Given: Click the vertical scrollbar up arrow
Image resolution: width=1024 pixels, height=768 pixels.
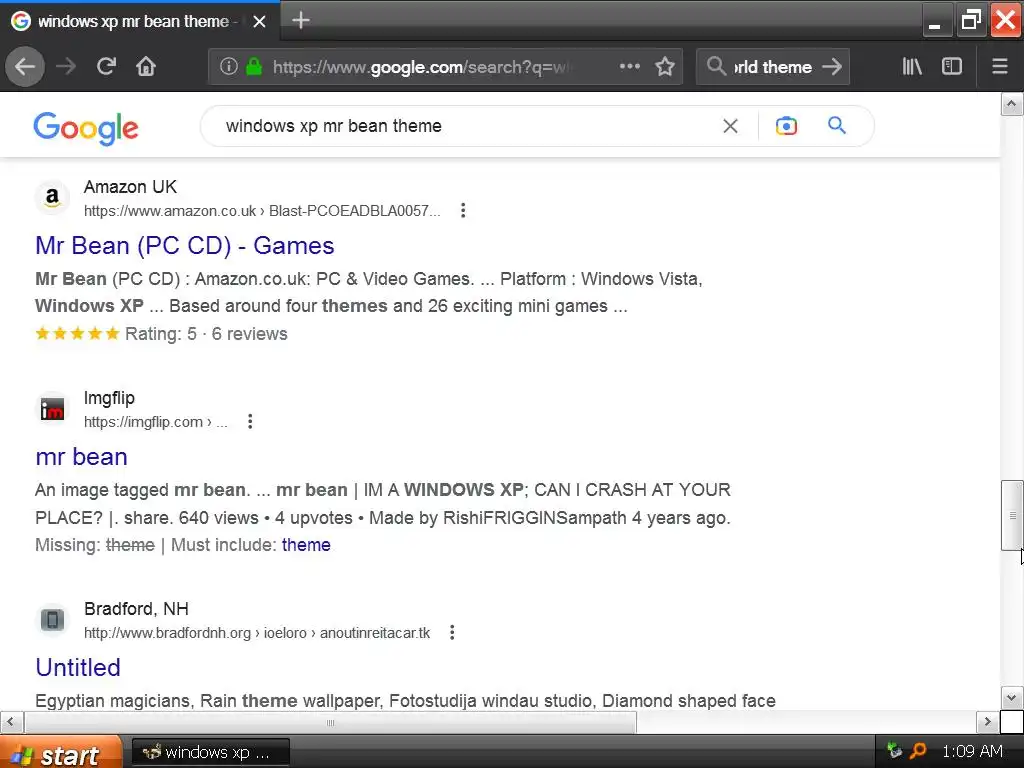Looking at the screenshot, I should [1012, 104].
